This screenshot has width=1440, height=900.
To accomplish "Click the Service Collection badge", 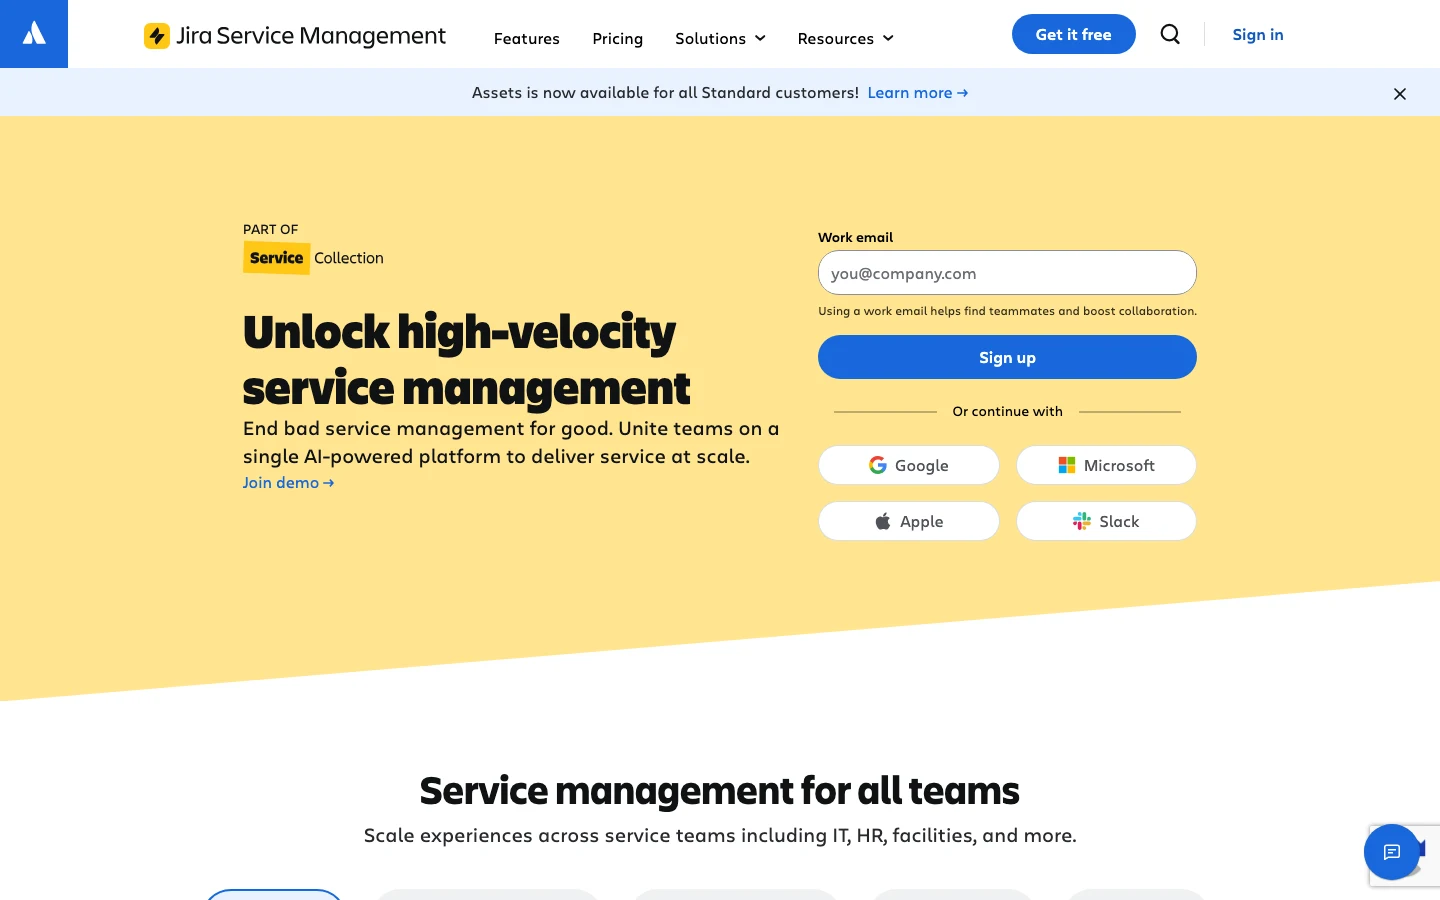I will click(x=313, y=258).
